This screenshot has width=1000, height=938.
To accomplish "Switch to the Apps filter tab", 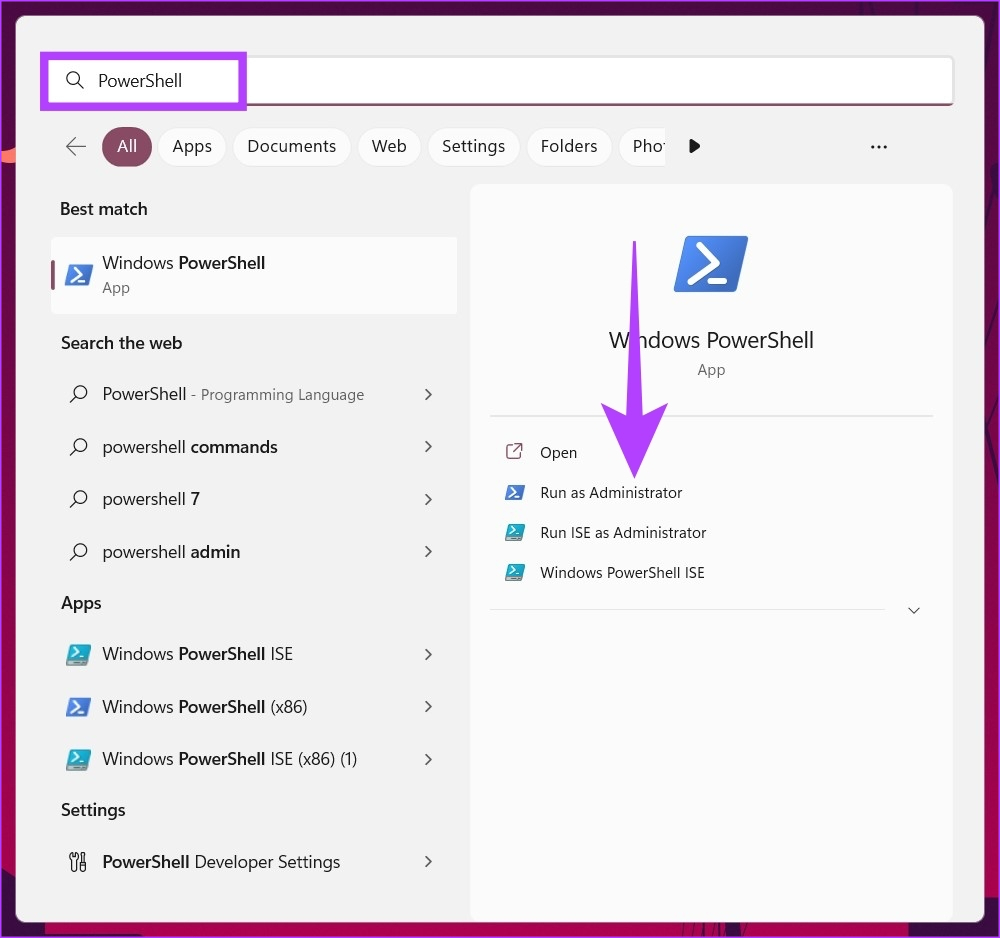I will click(192, 147).
